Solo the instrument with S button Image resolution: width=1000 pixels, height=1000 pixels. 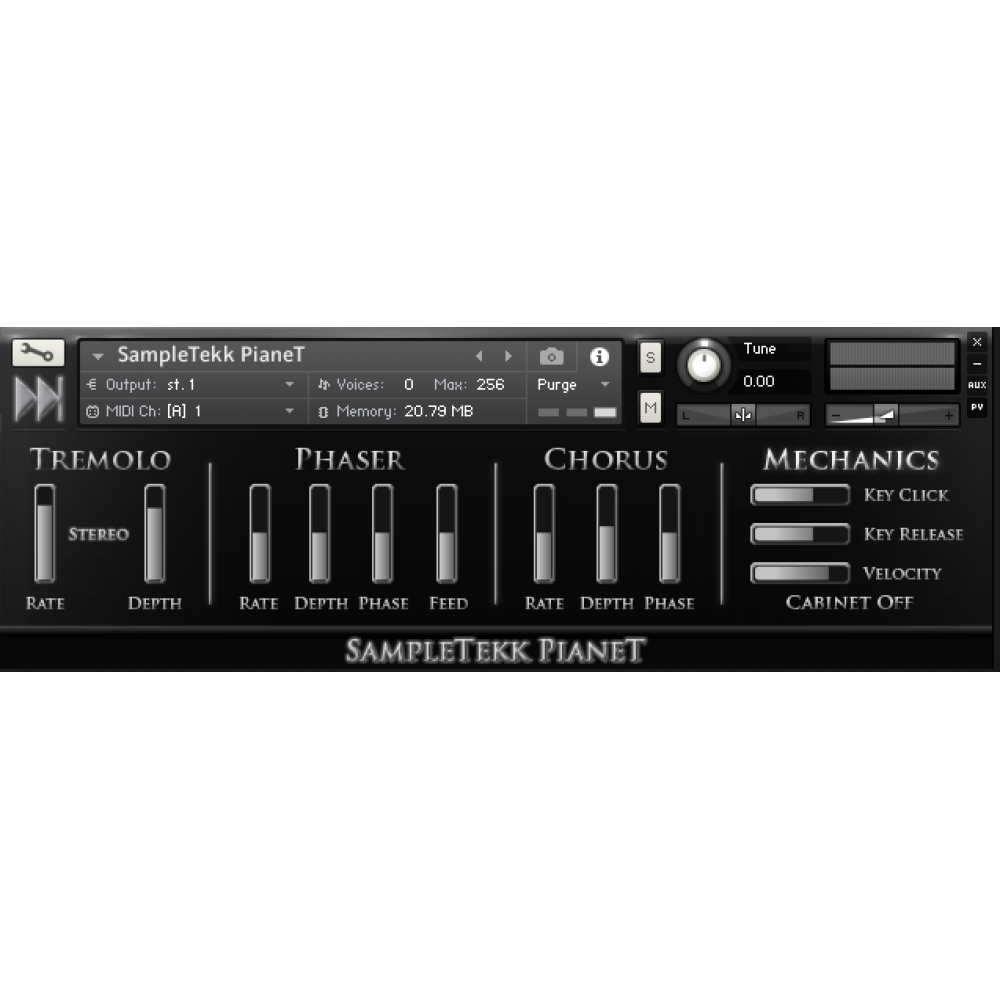[x=650, y=357]
